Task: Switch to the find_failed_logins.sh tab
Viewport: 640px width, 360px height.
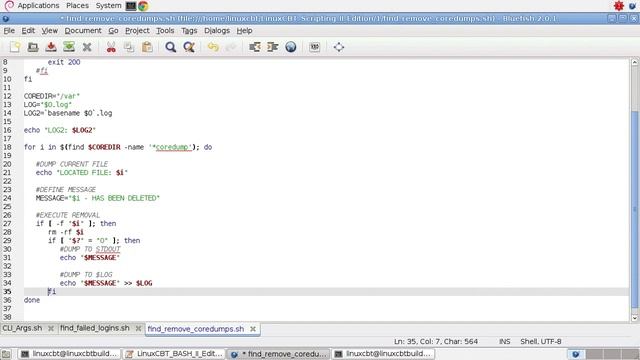Action: tap(95, 328)
